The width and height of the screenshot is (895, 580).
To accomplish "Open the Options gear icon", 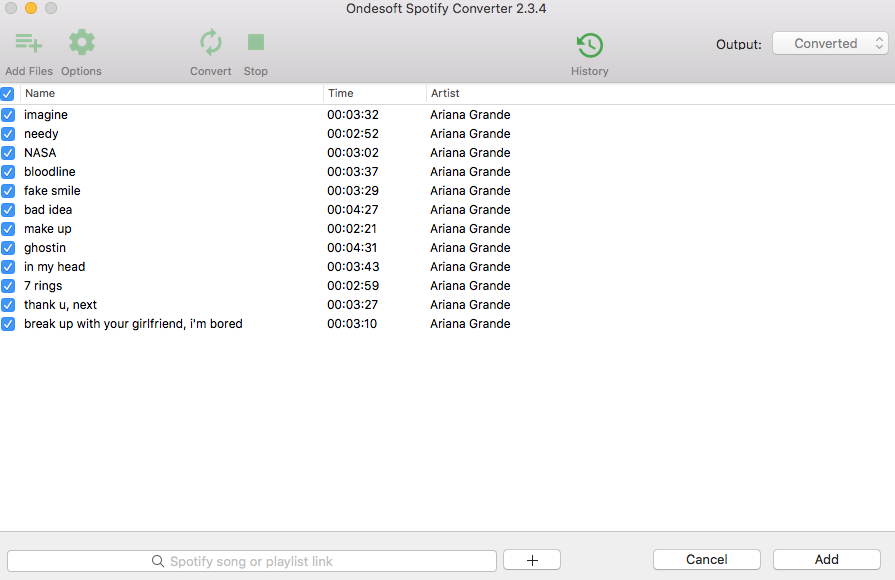I will [82, 42].
